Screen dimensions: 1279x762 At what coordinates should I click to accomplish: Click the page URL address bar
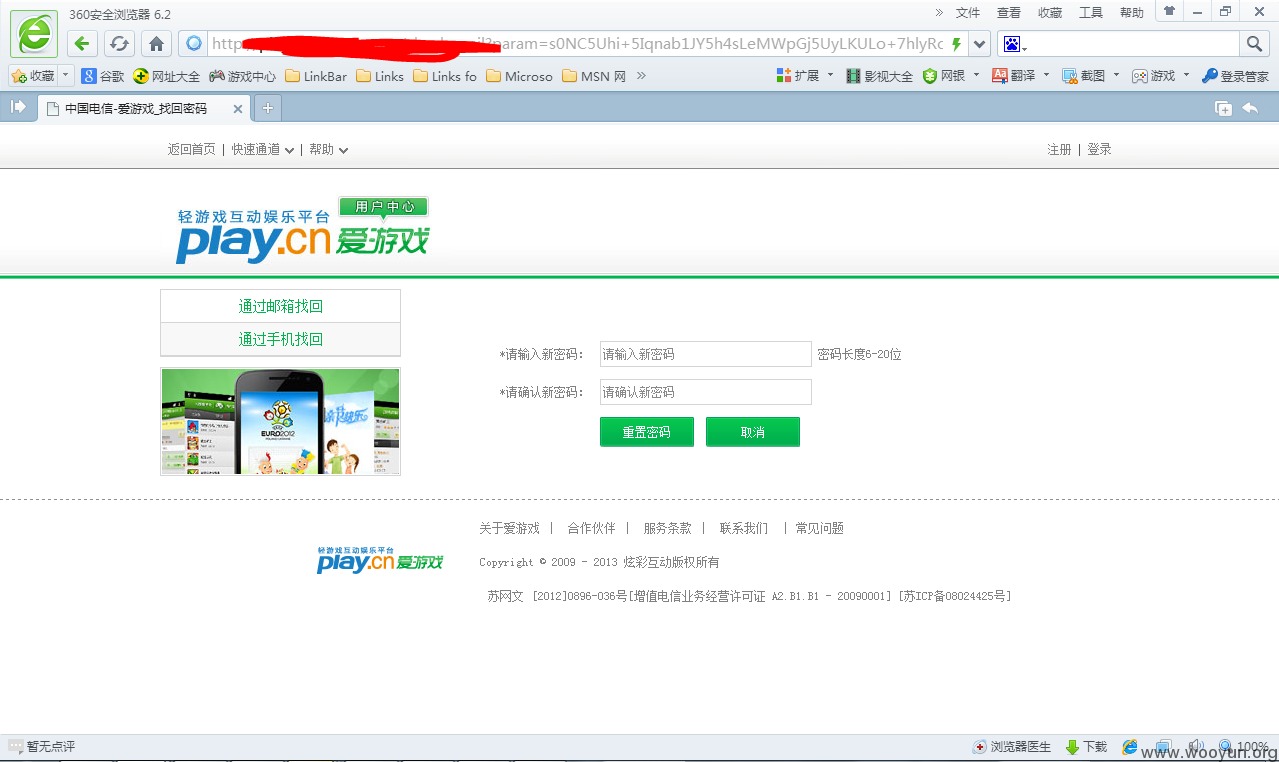tap(575, 44)
